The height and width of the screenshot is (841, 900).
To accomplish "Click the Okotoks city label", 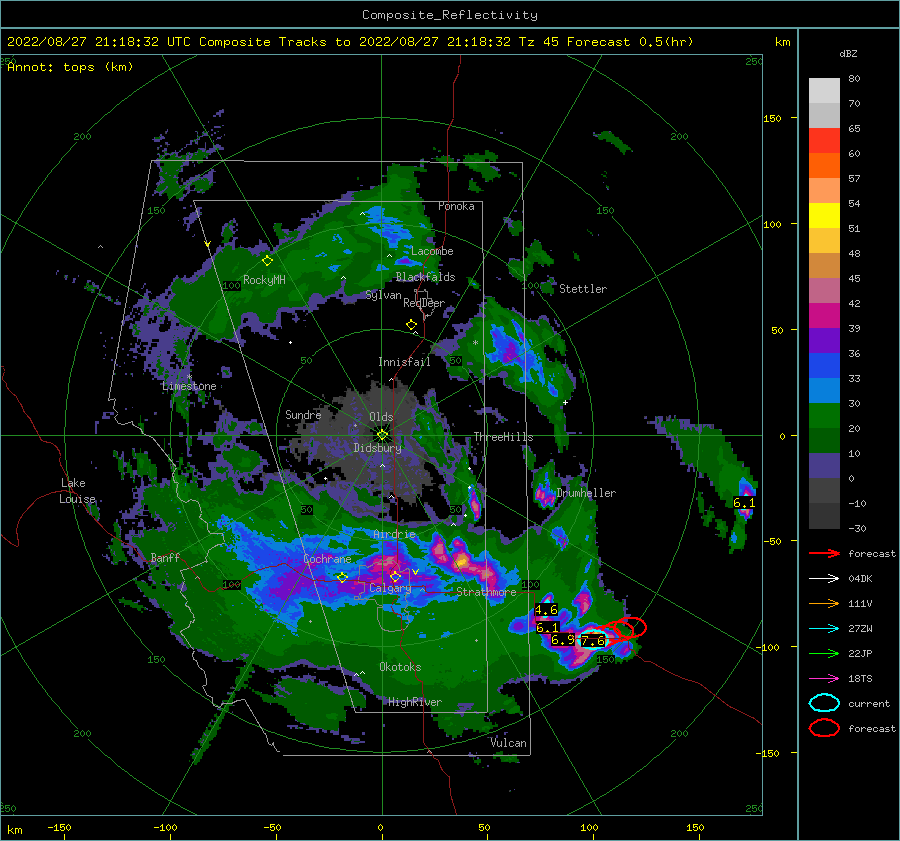I will click(x=400, y=666).
